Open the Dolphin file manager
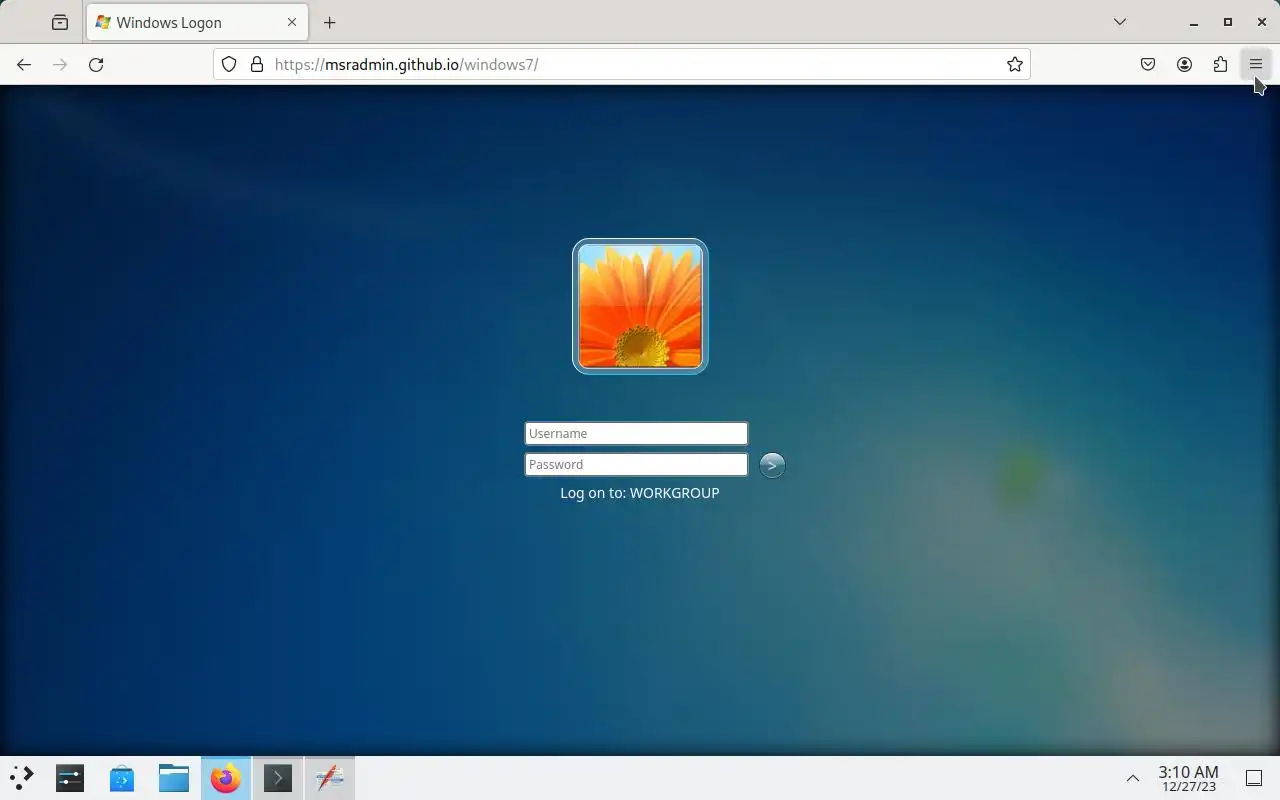Viewport: 1280px width, 800px height. tap(174, 778)
